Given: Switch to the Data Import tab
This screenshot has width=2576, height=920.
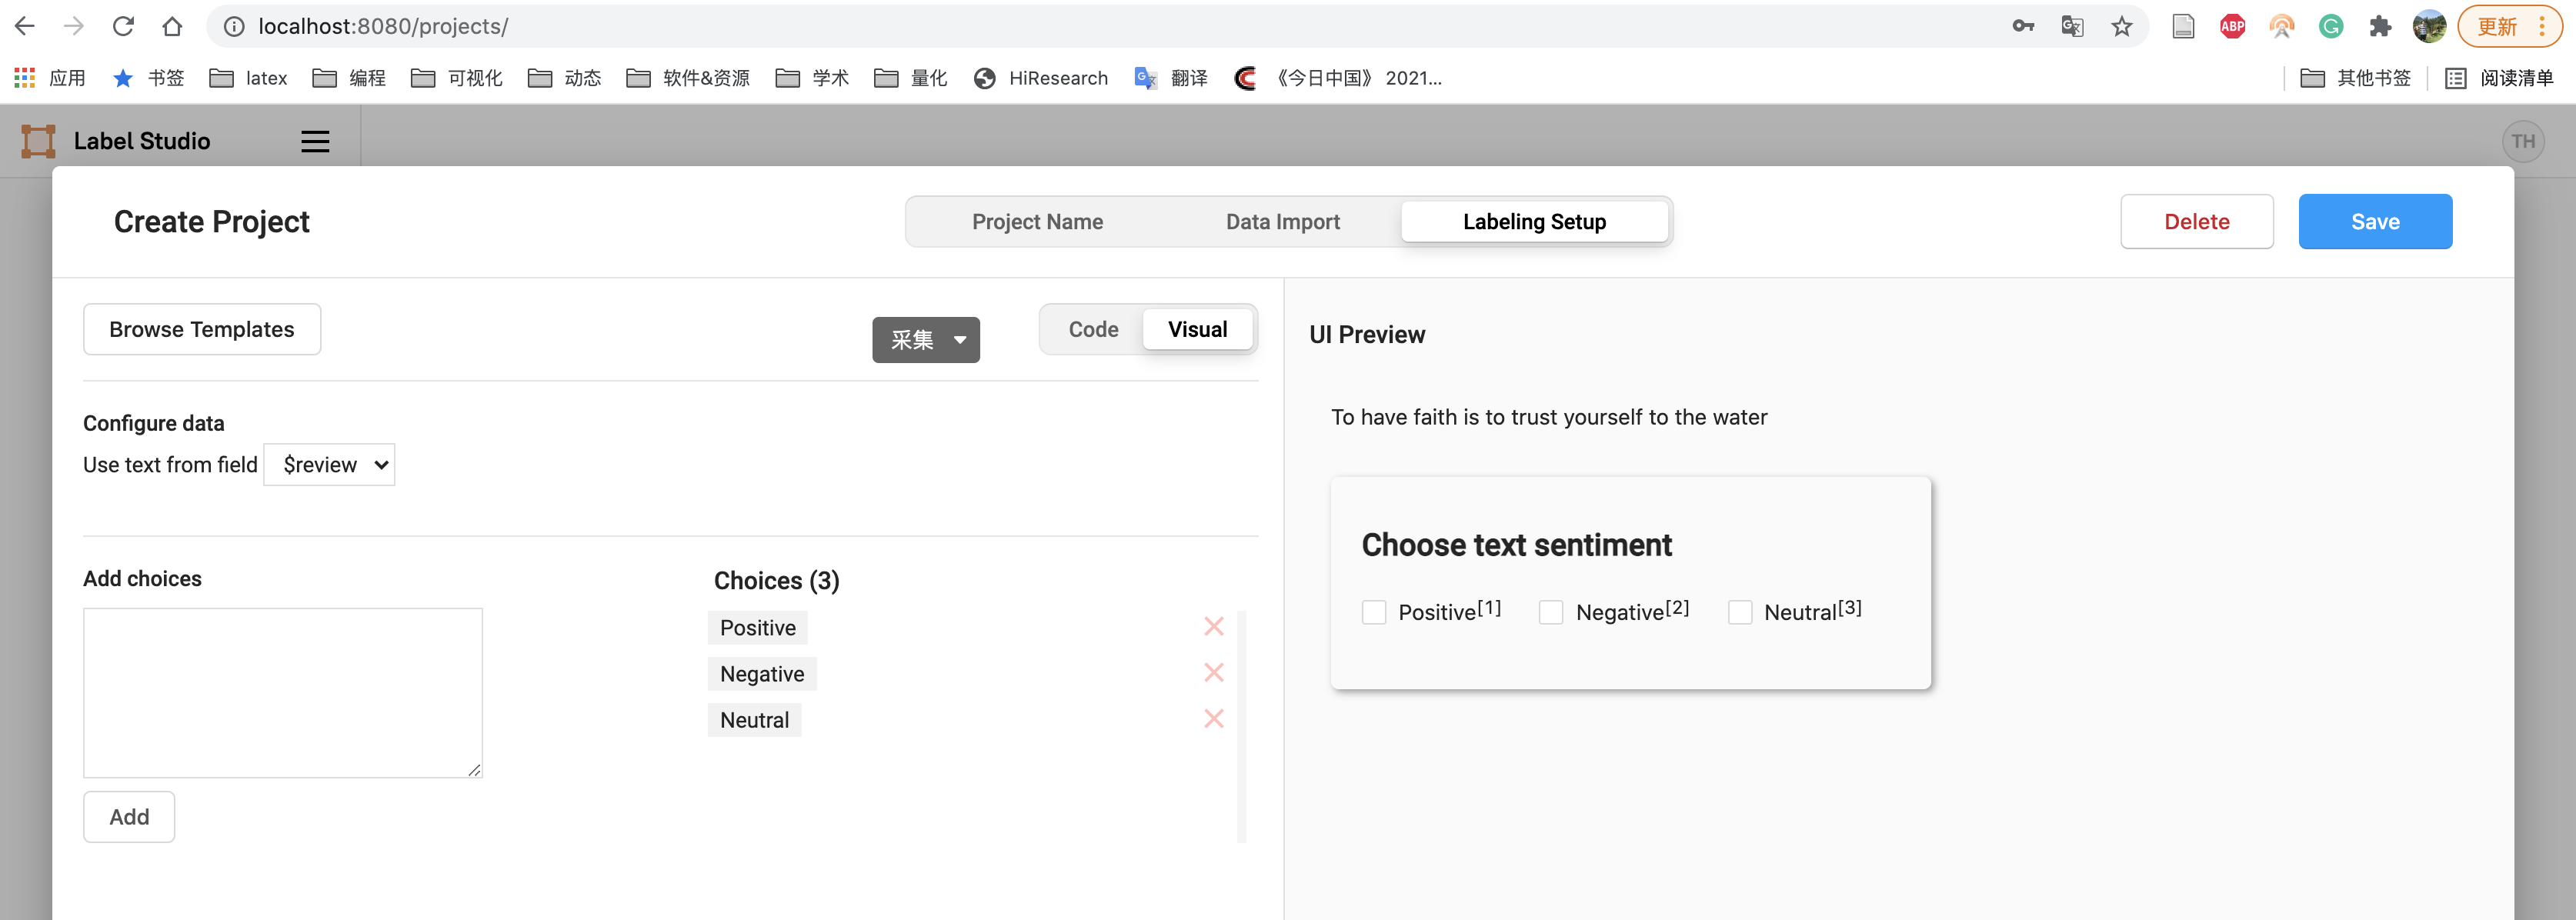Looking at the screenshot, I should click(x=1282, y=222).
